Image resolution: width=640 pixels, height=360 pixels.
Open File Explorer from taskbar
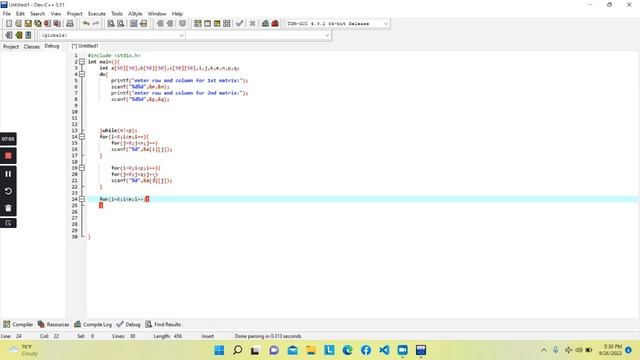(311, 350)
